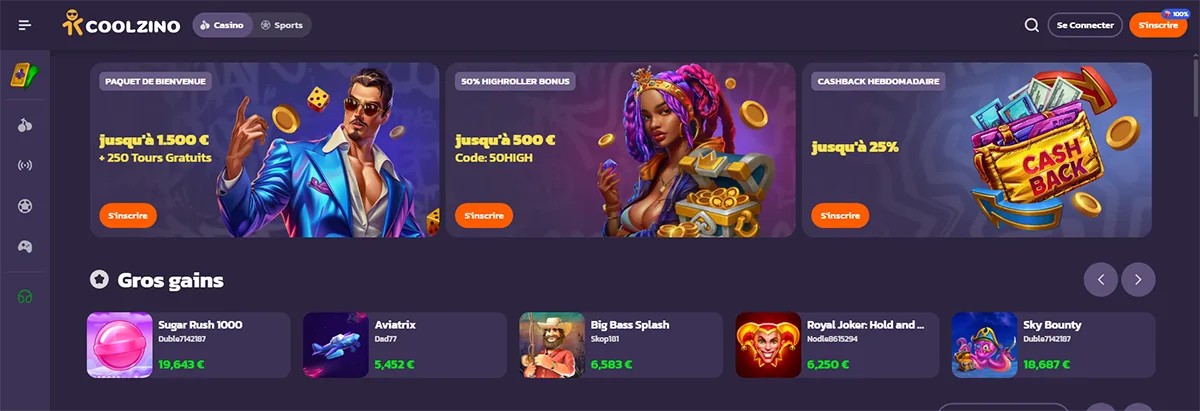Show next Gros gains with the right arrow
Screen dimensions: 1200x411
pos(1138,280)
